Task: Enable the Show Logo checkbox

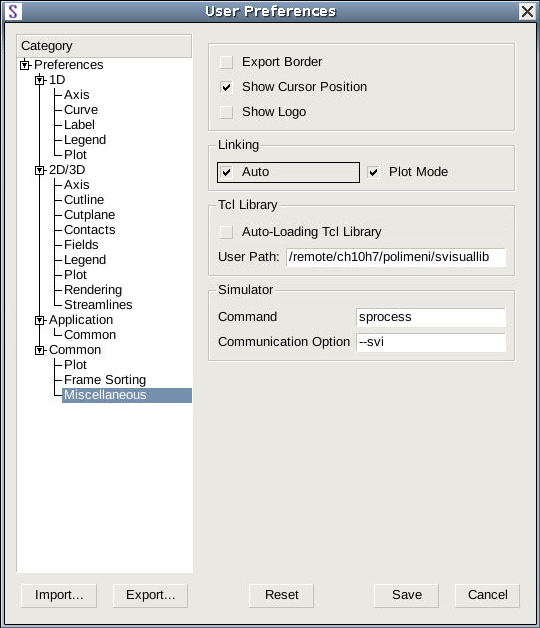Action: [x=226, y=112]
